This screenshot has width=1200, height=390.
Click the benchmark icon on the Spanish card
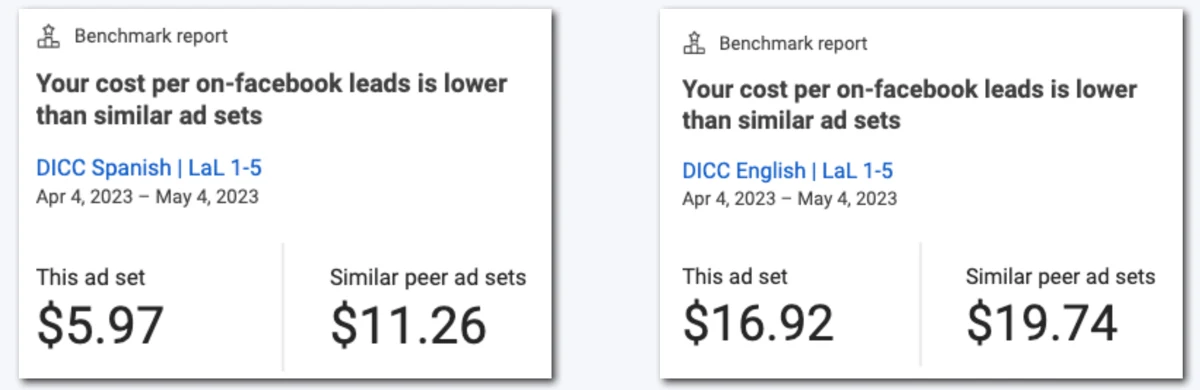pos(48,37)
